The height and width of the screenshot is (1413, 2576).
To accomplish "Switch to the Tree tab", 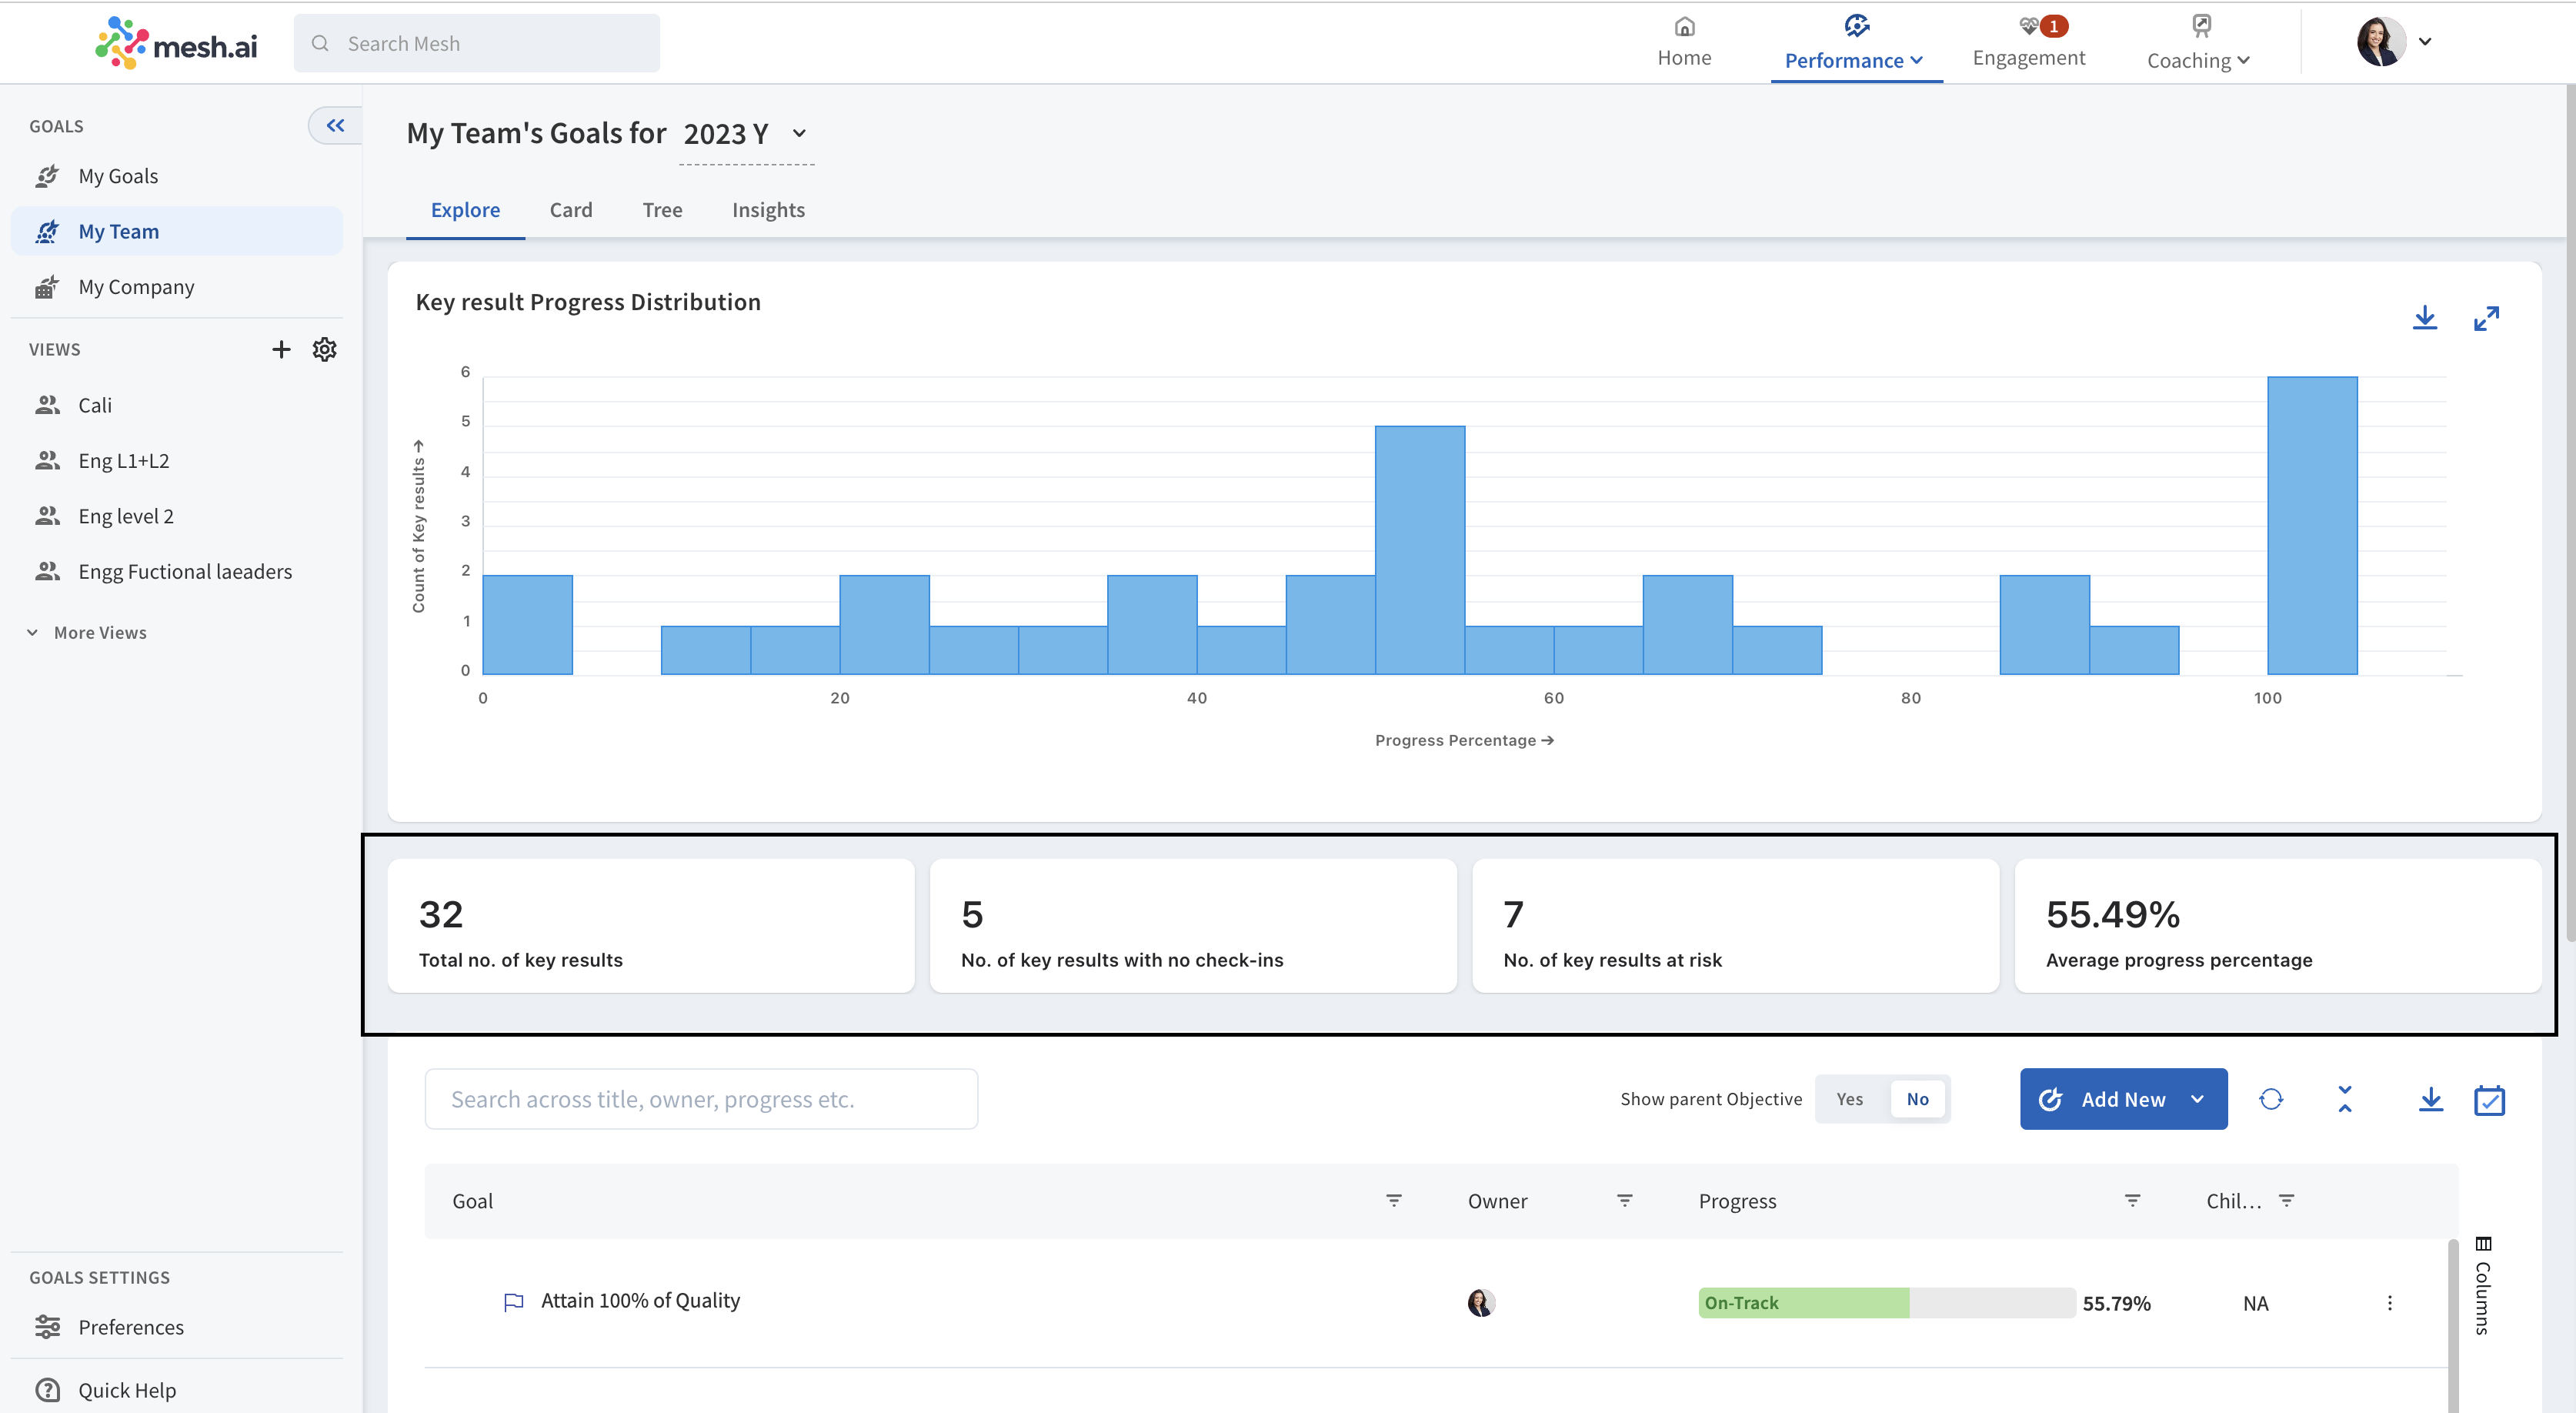I will point(662,210).
